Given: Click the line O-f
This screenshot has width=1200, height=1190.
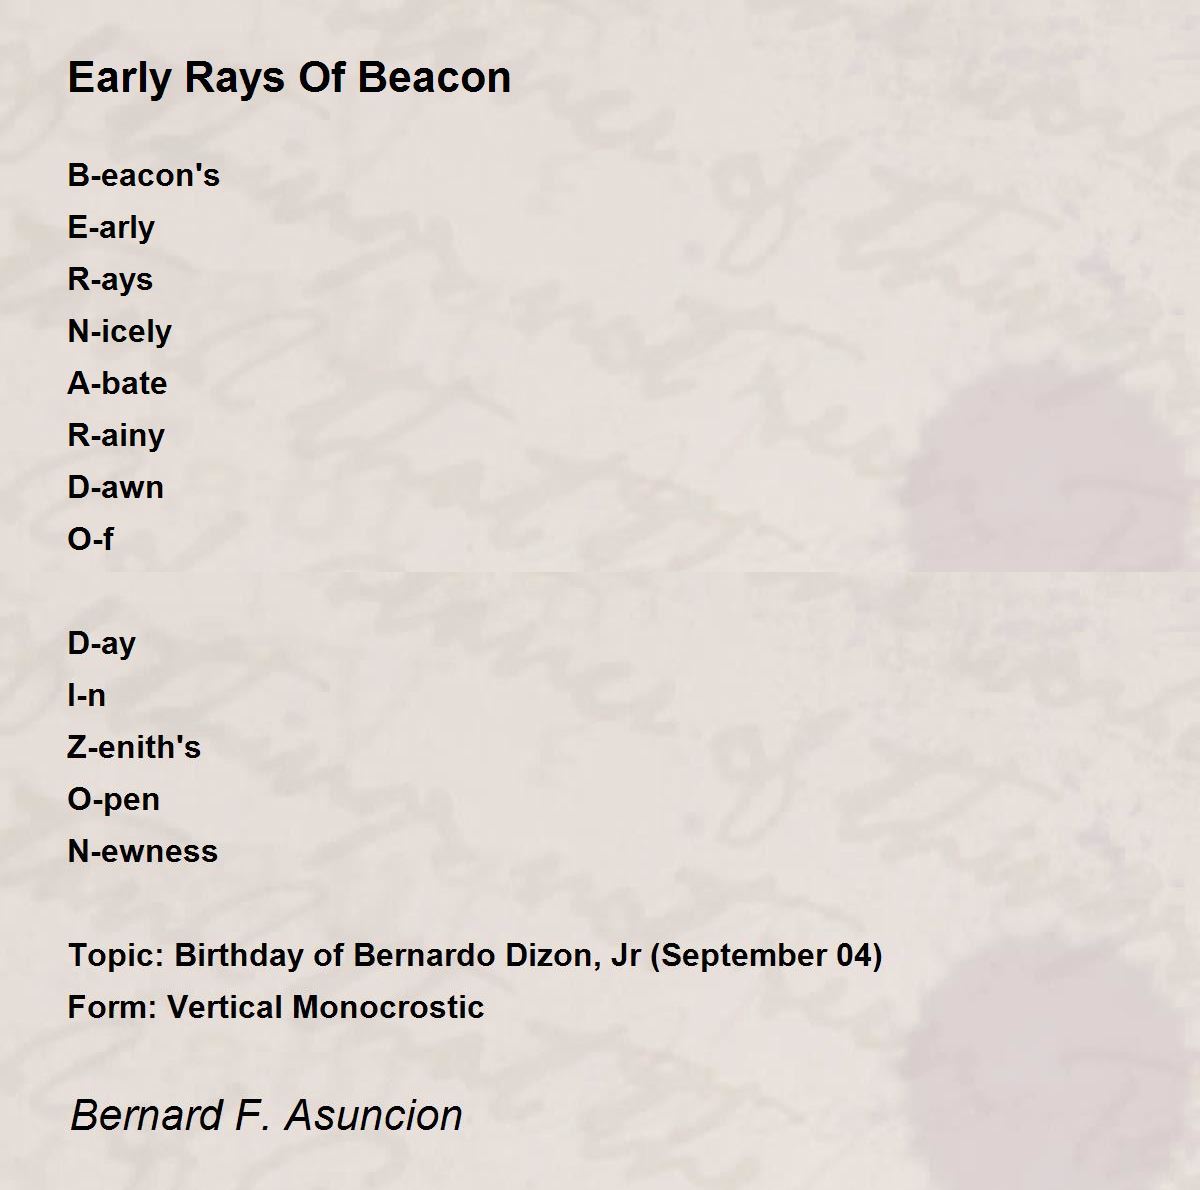Looking at the screenshot, I should pyautogui.click(x=90, y=539).
